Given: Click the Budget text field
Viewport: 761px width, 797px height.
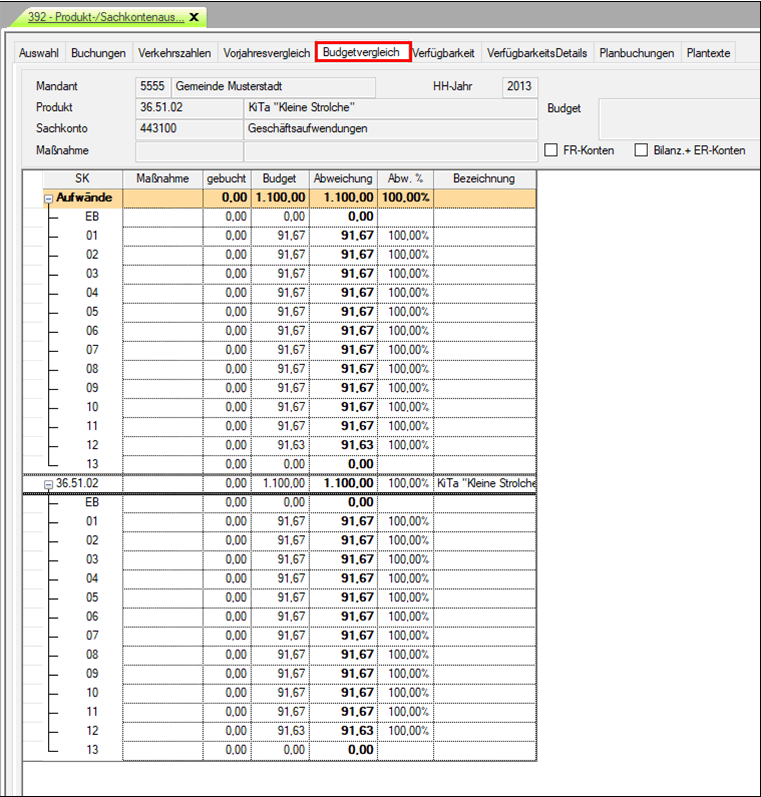Looking at the screenshot, I should point(679,119).
